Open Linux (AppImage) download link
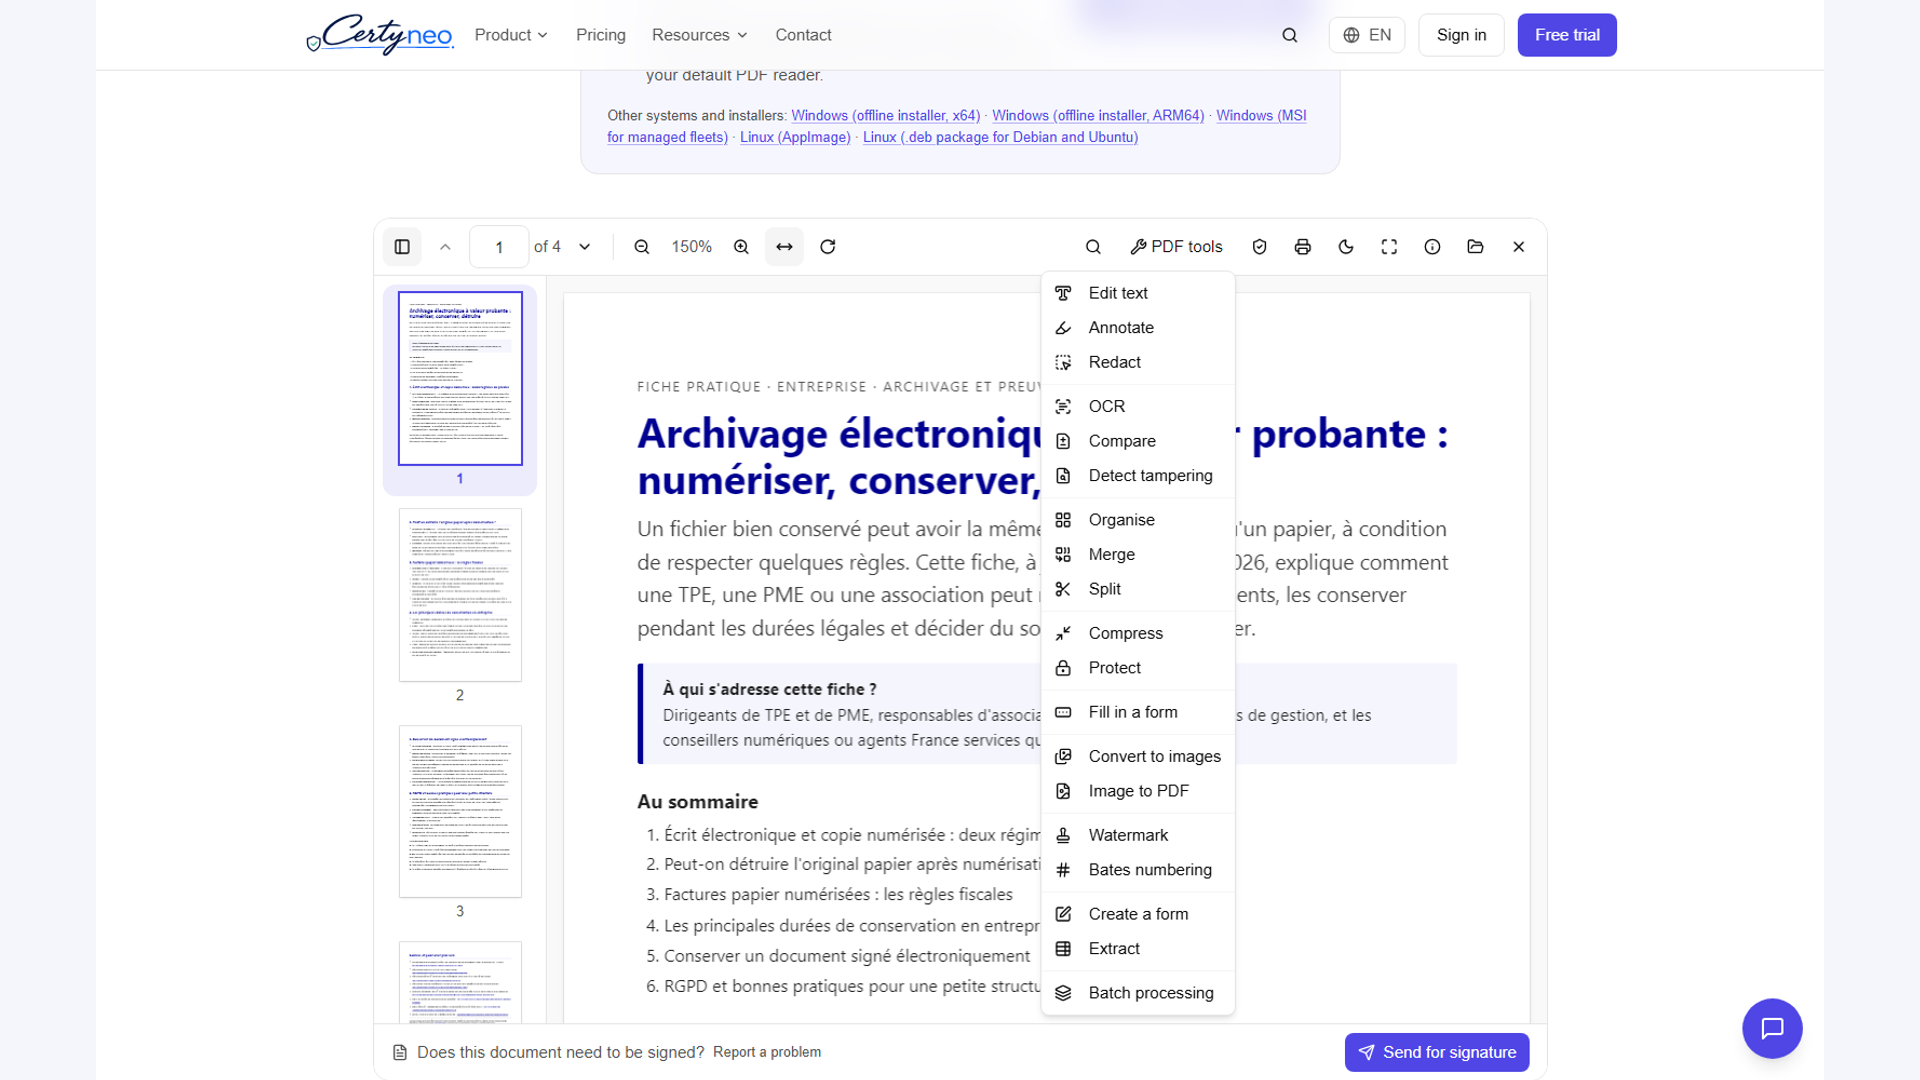 (795, 137)
